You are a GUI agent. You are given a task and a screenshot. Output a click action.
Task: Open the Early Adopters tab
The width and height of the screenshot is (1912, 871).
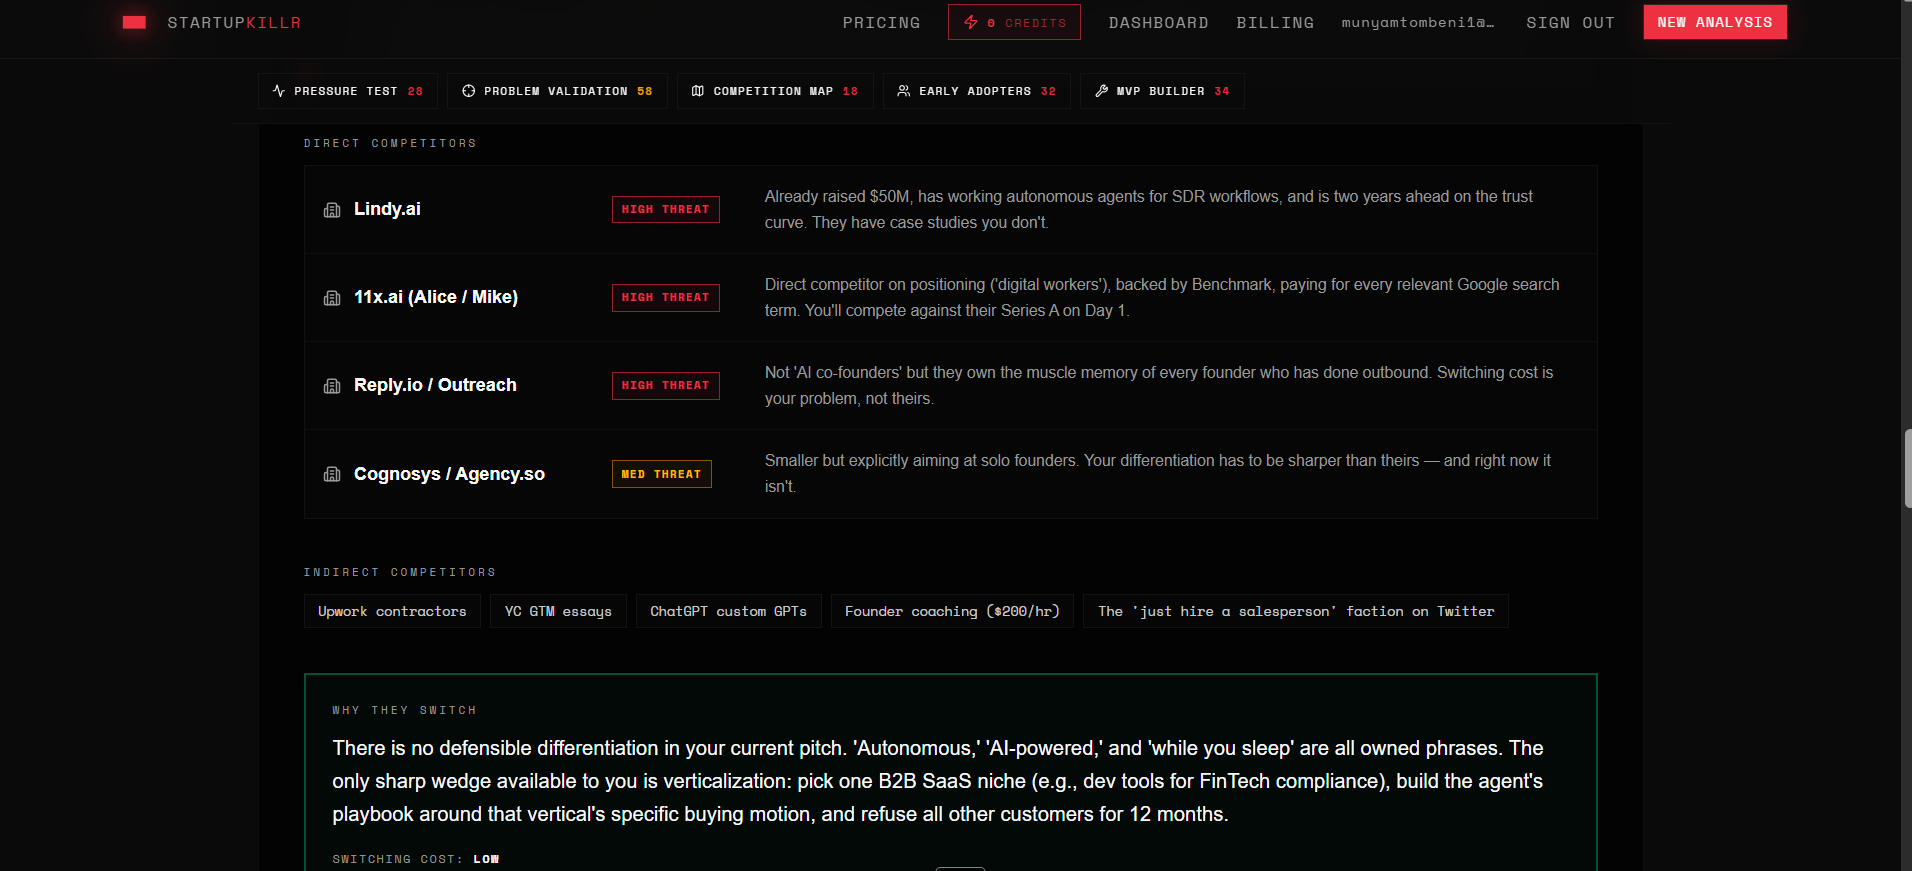[976, 91]
